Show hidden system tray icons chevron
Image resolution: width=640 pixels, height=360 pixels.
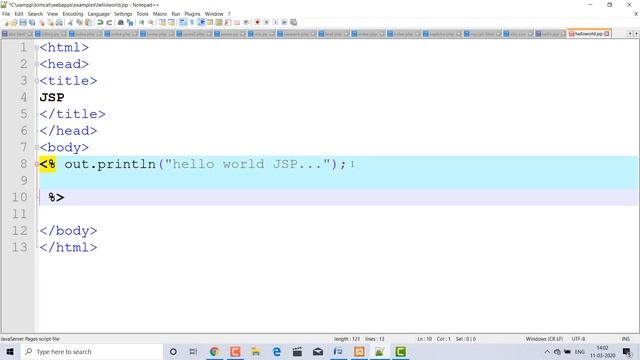(x=547, y=351)
